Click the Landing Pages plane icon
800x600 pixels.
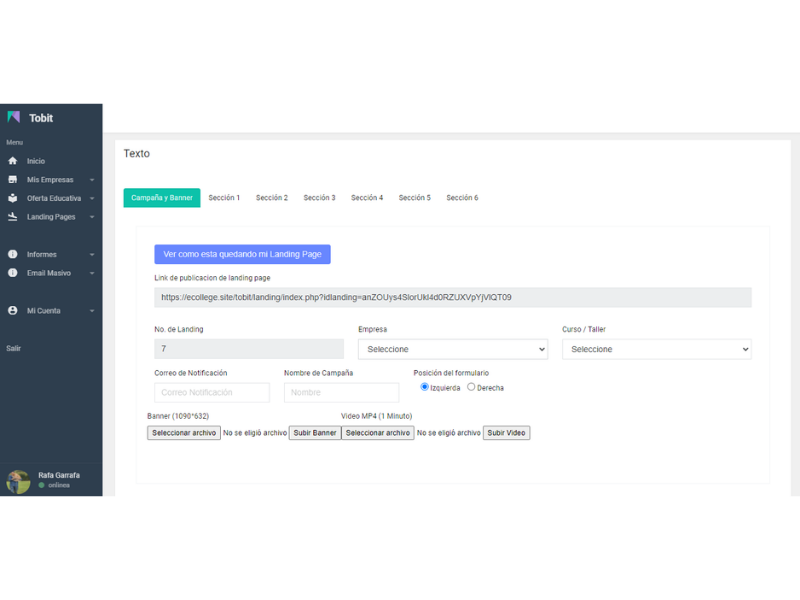13,217
